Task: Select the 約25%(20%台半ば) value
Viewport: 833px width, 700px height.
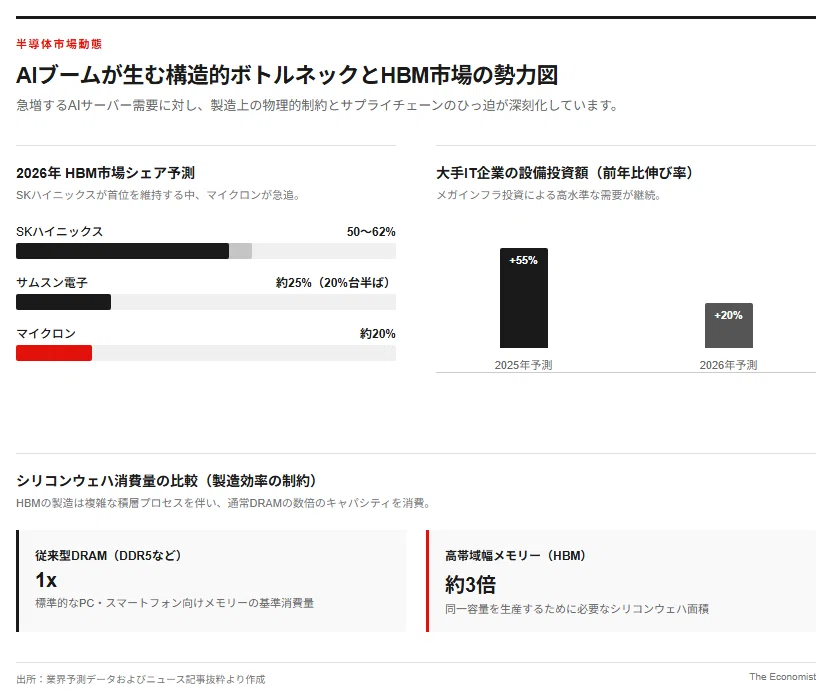Action: click(333, 283)
